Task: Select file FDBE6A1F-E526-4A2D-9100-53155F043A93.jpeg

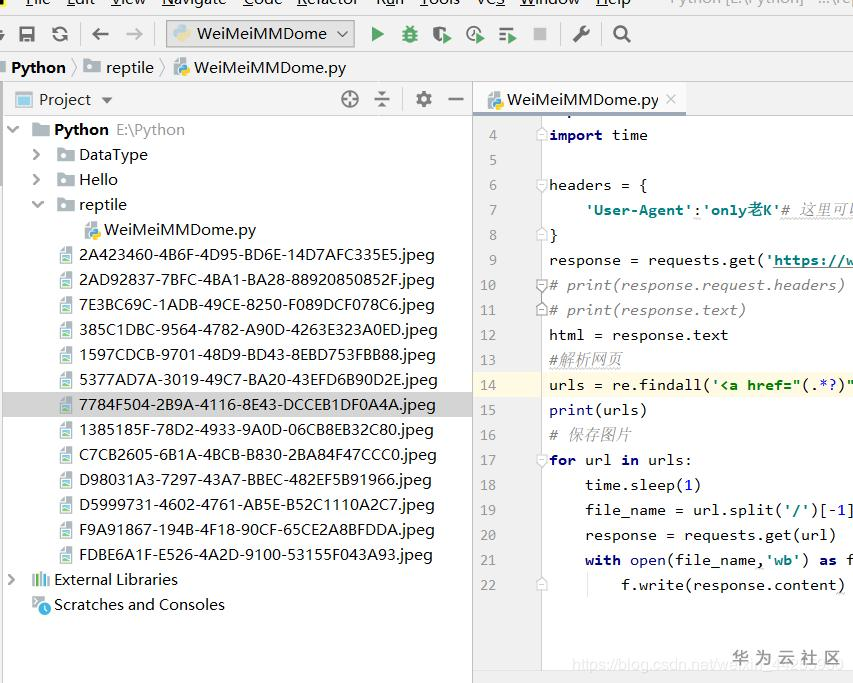Action: (x=255, y=555)
